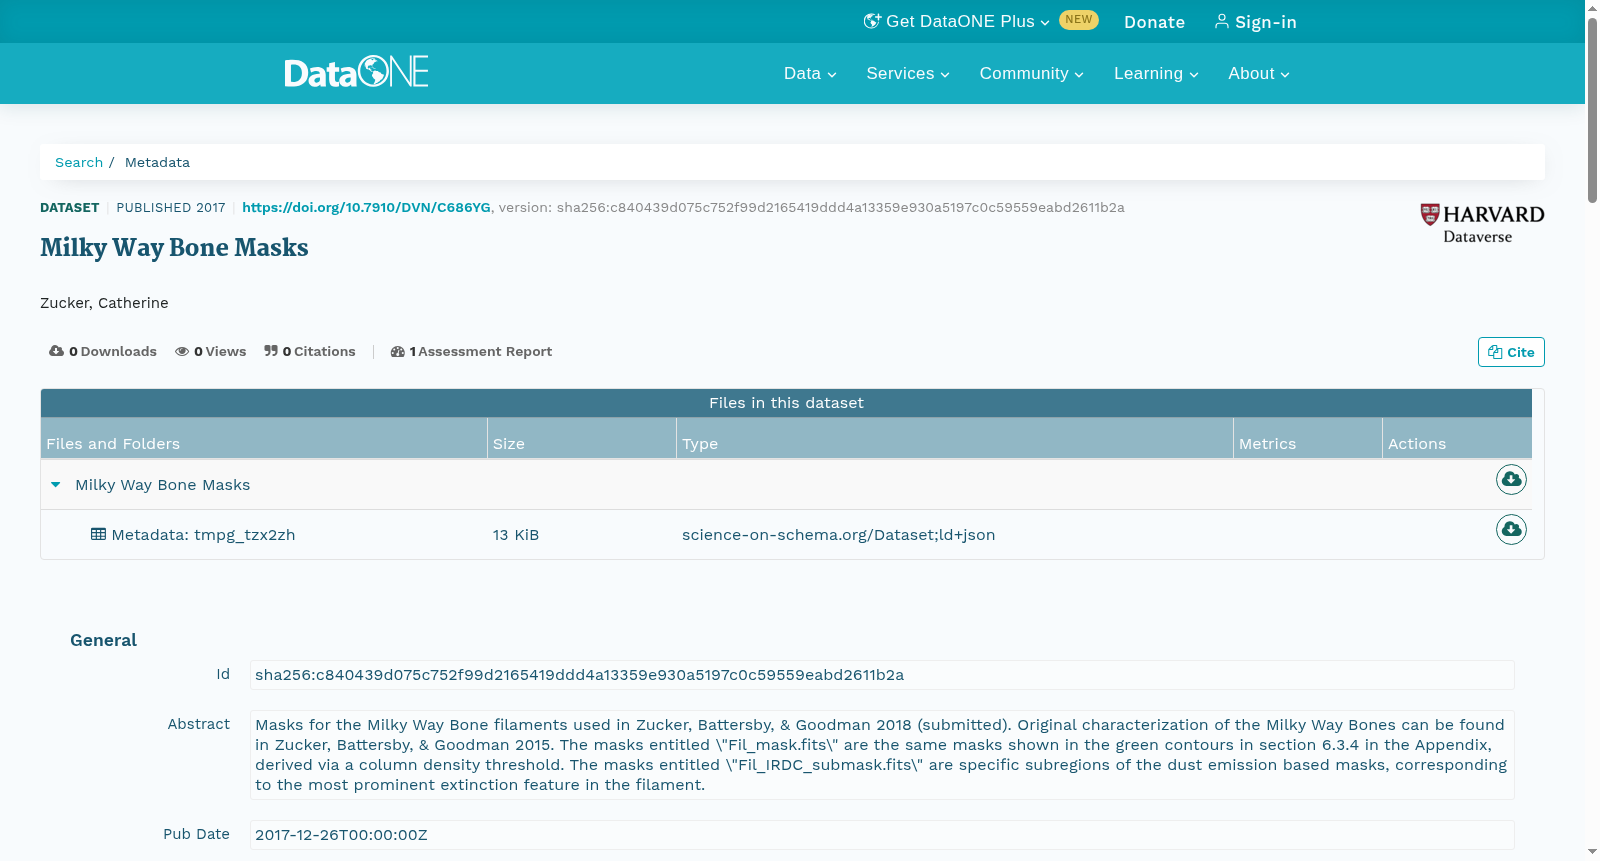Click the Id value field
This screenshot has width=1600, height=861.
882,675
